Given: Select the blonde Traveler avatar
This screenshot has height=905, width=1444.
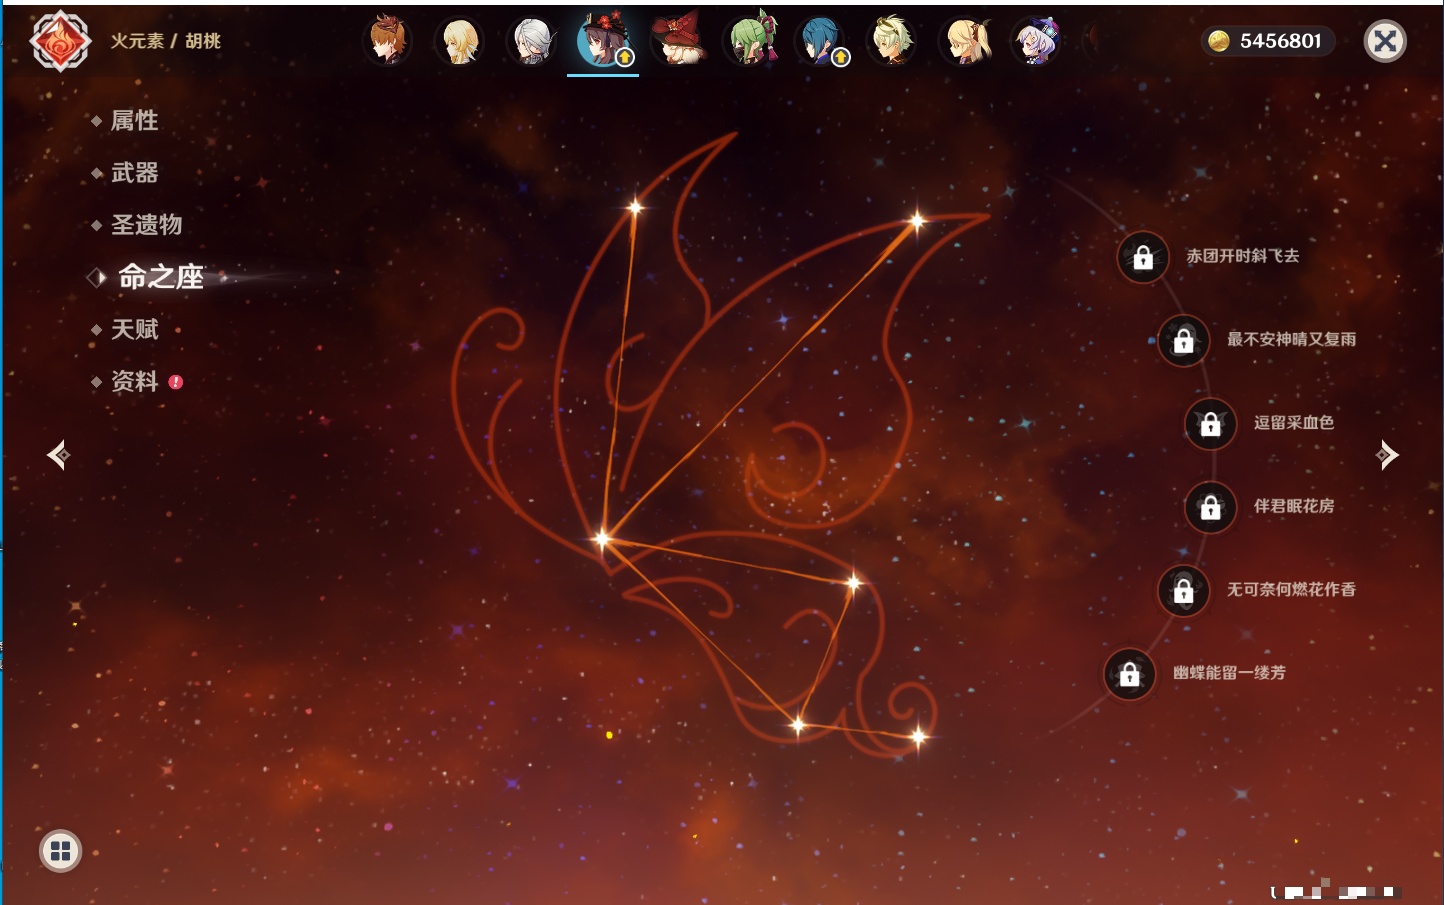Looking at the screenshot, I should click(460, 41).
